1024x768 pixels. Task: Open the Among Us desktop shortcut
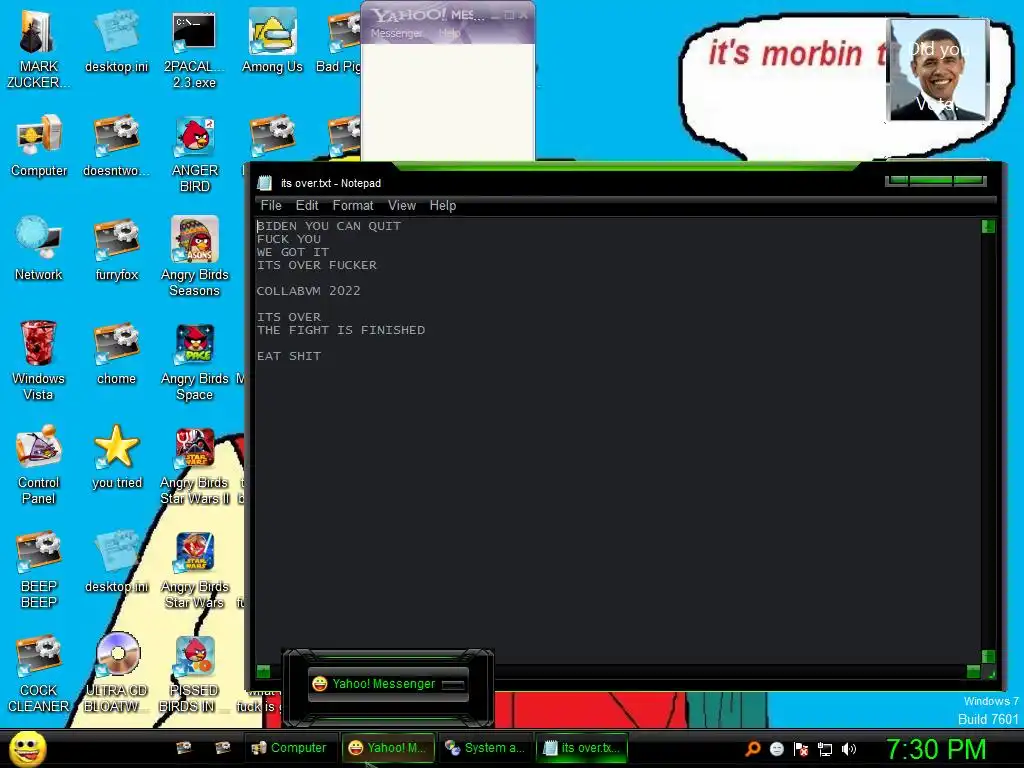272,42
